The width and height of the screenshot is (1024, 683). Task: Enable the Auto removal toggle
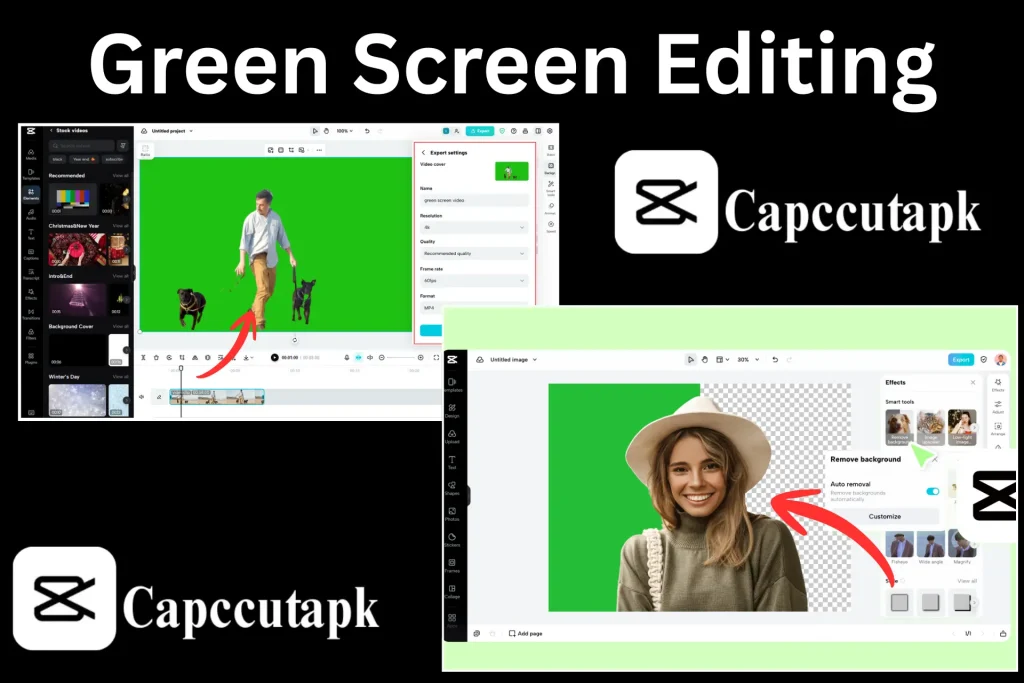933,492
